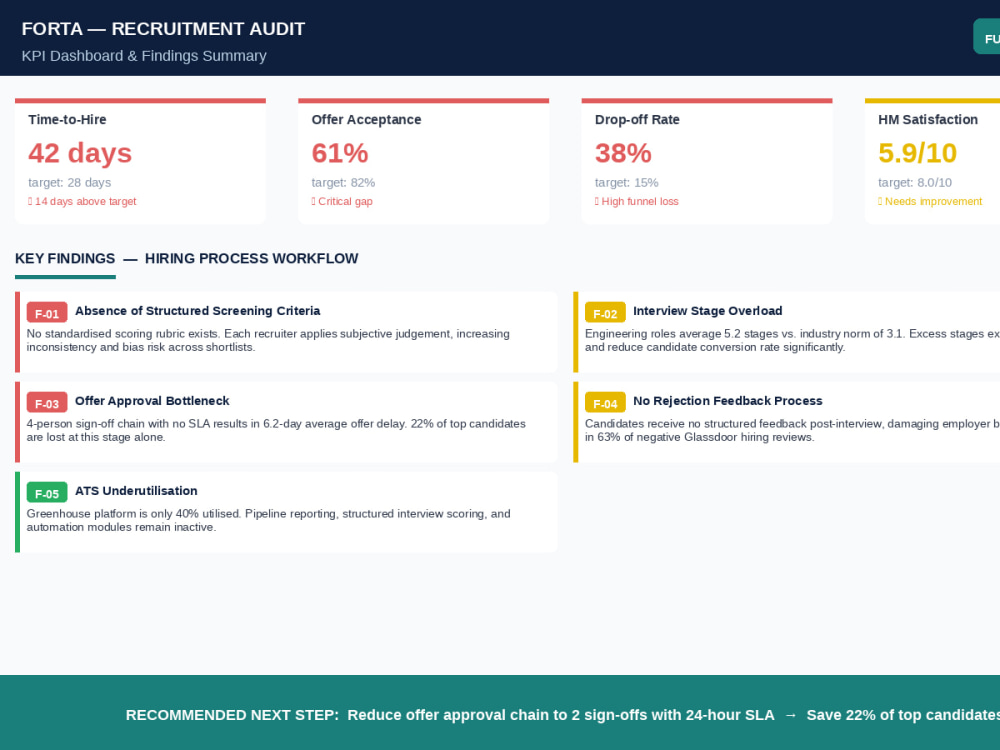Click the F-02 yellow badge
Screen dimensions: 1000x750
(x=605, y=312)
